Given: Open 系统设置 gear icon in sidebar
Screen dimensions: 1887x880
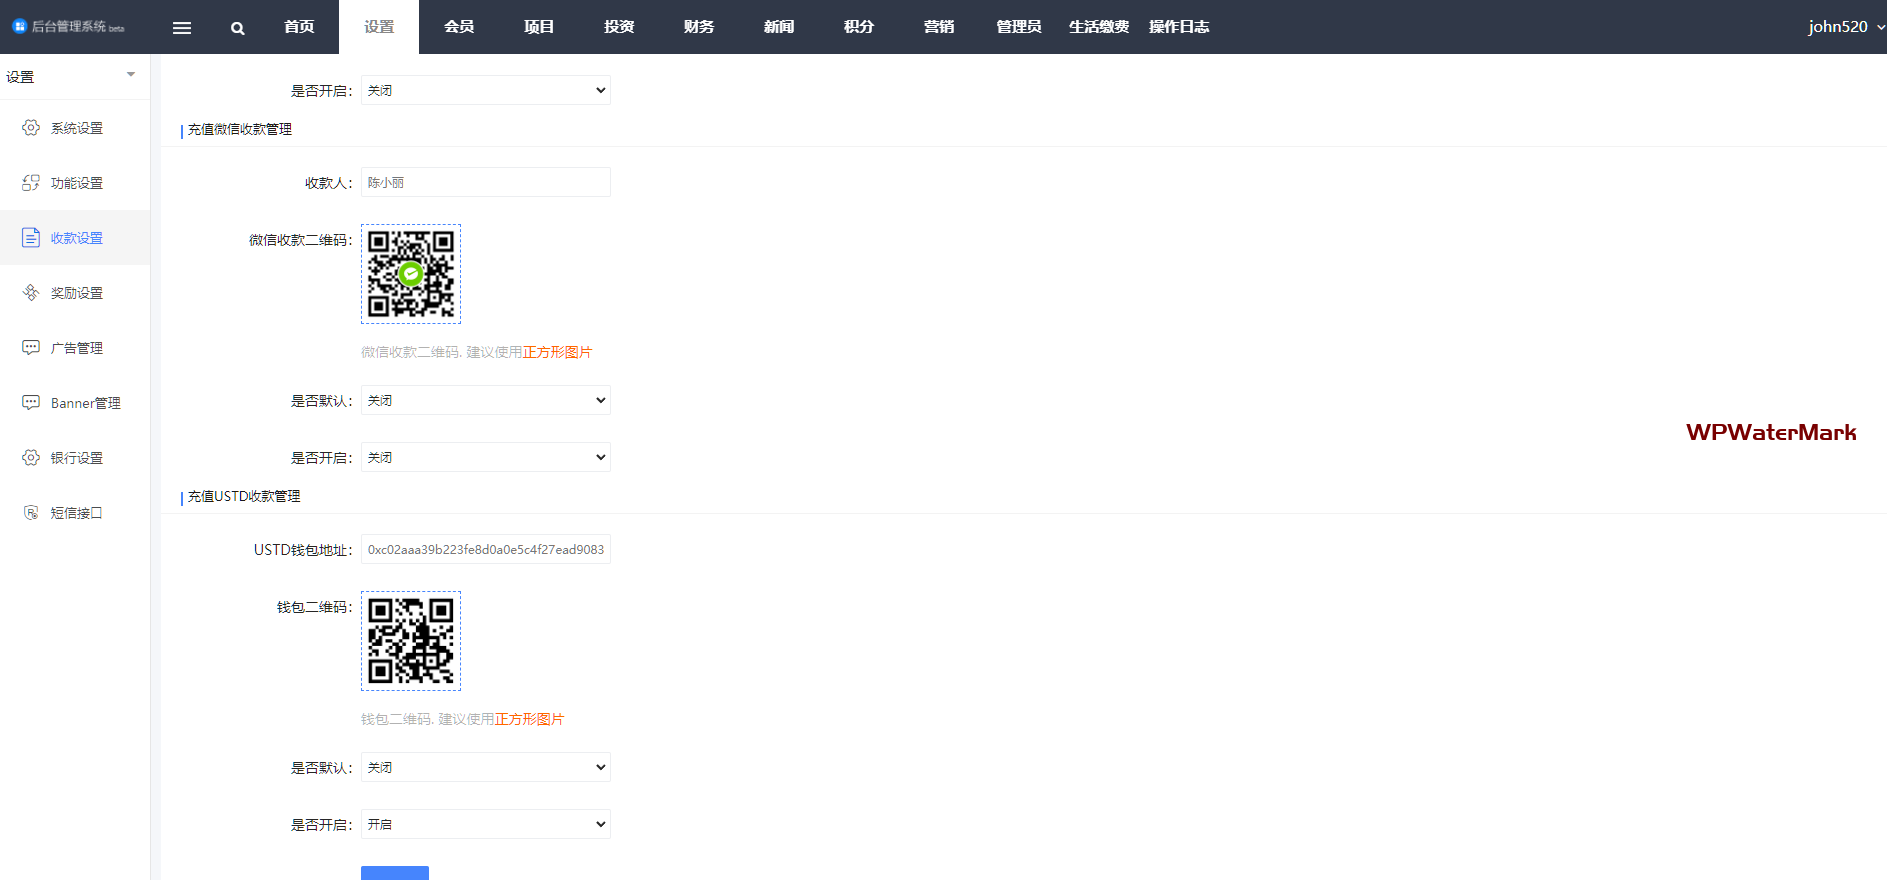Looking at the screenshot, I should (x=31, y=128).
